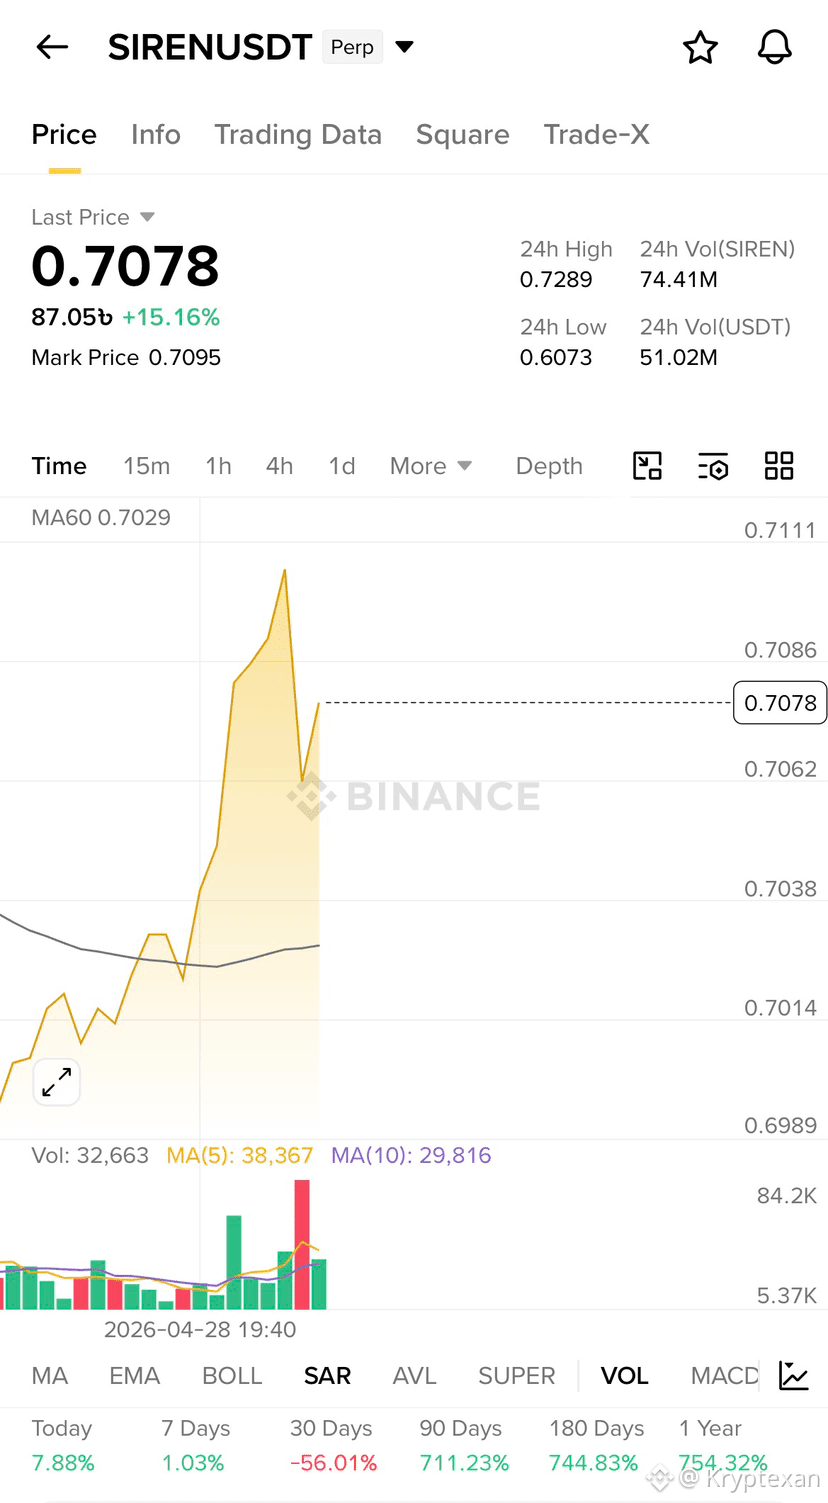Open price alert bell icon
This screenshot has width=828, height=1503.
tap(775, 47)
